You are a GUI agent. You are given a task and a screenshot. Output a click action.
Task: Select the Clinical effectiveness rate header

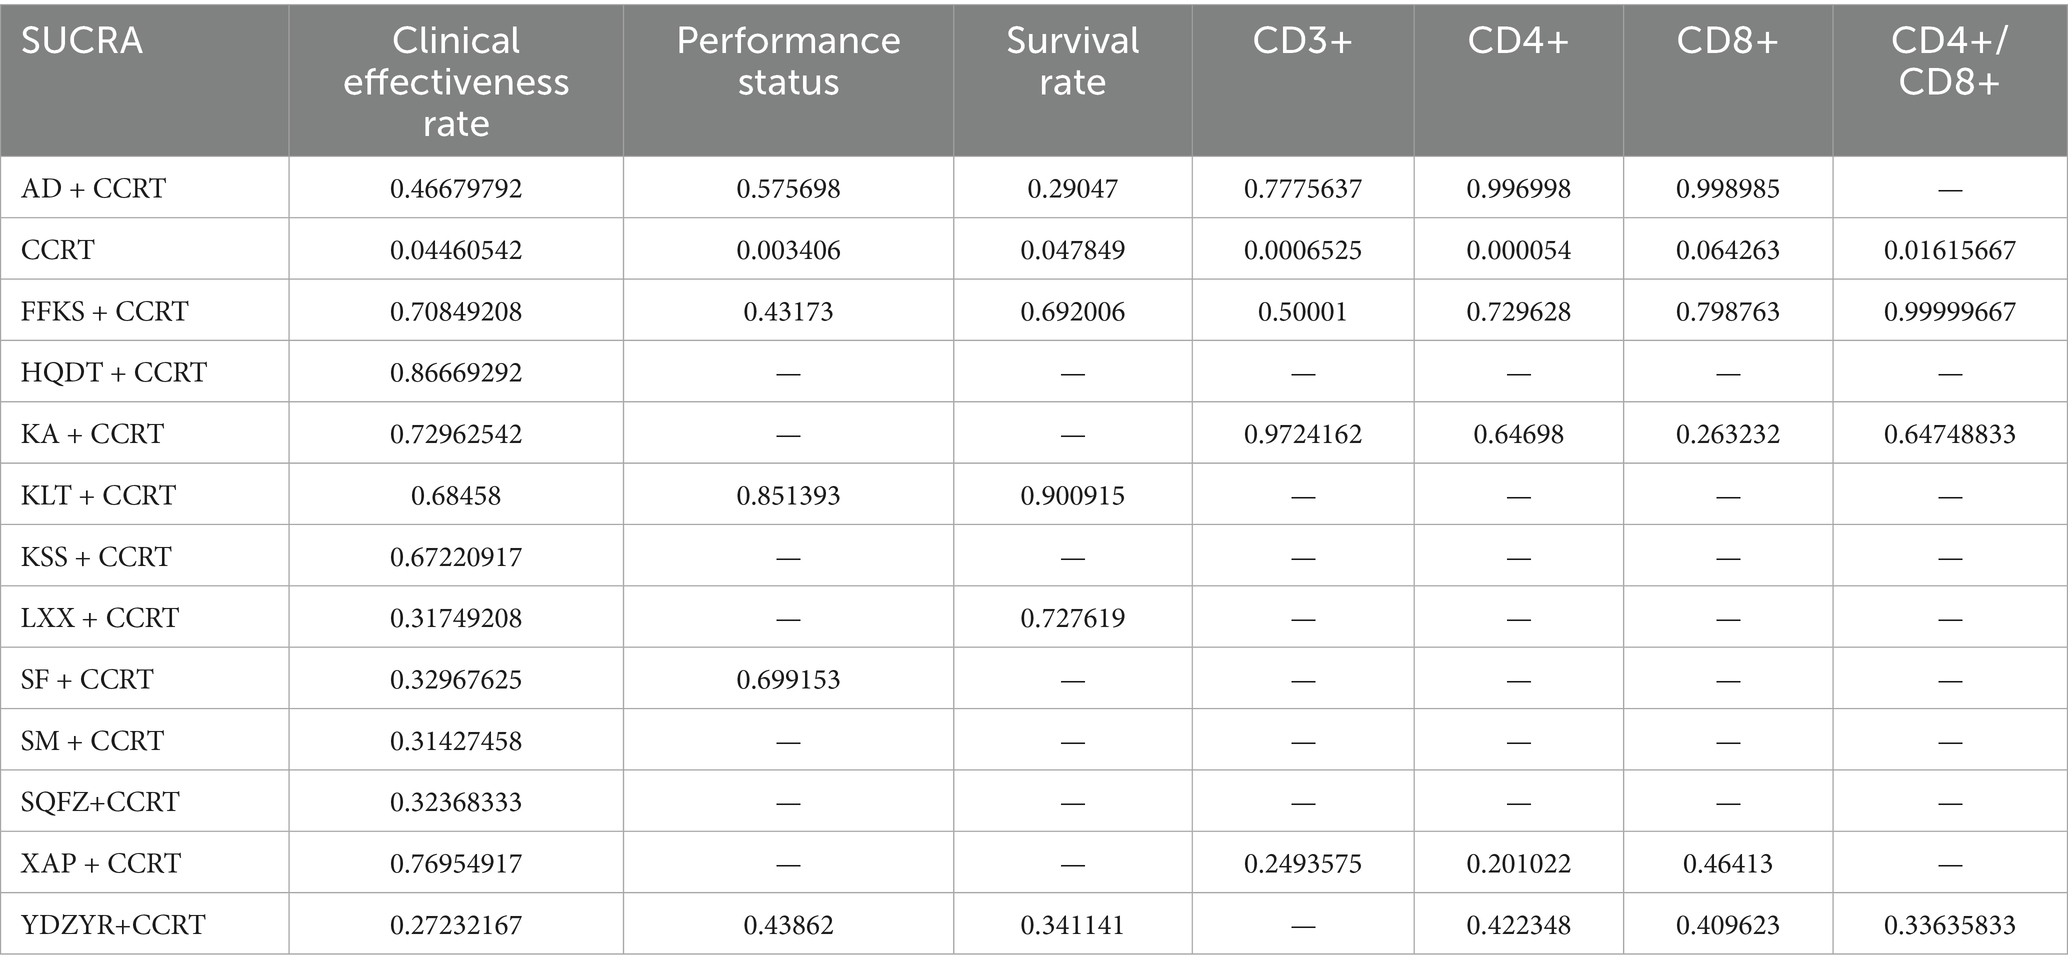click(456, 81)
